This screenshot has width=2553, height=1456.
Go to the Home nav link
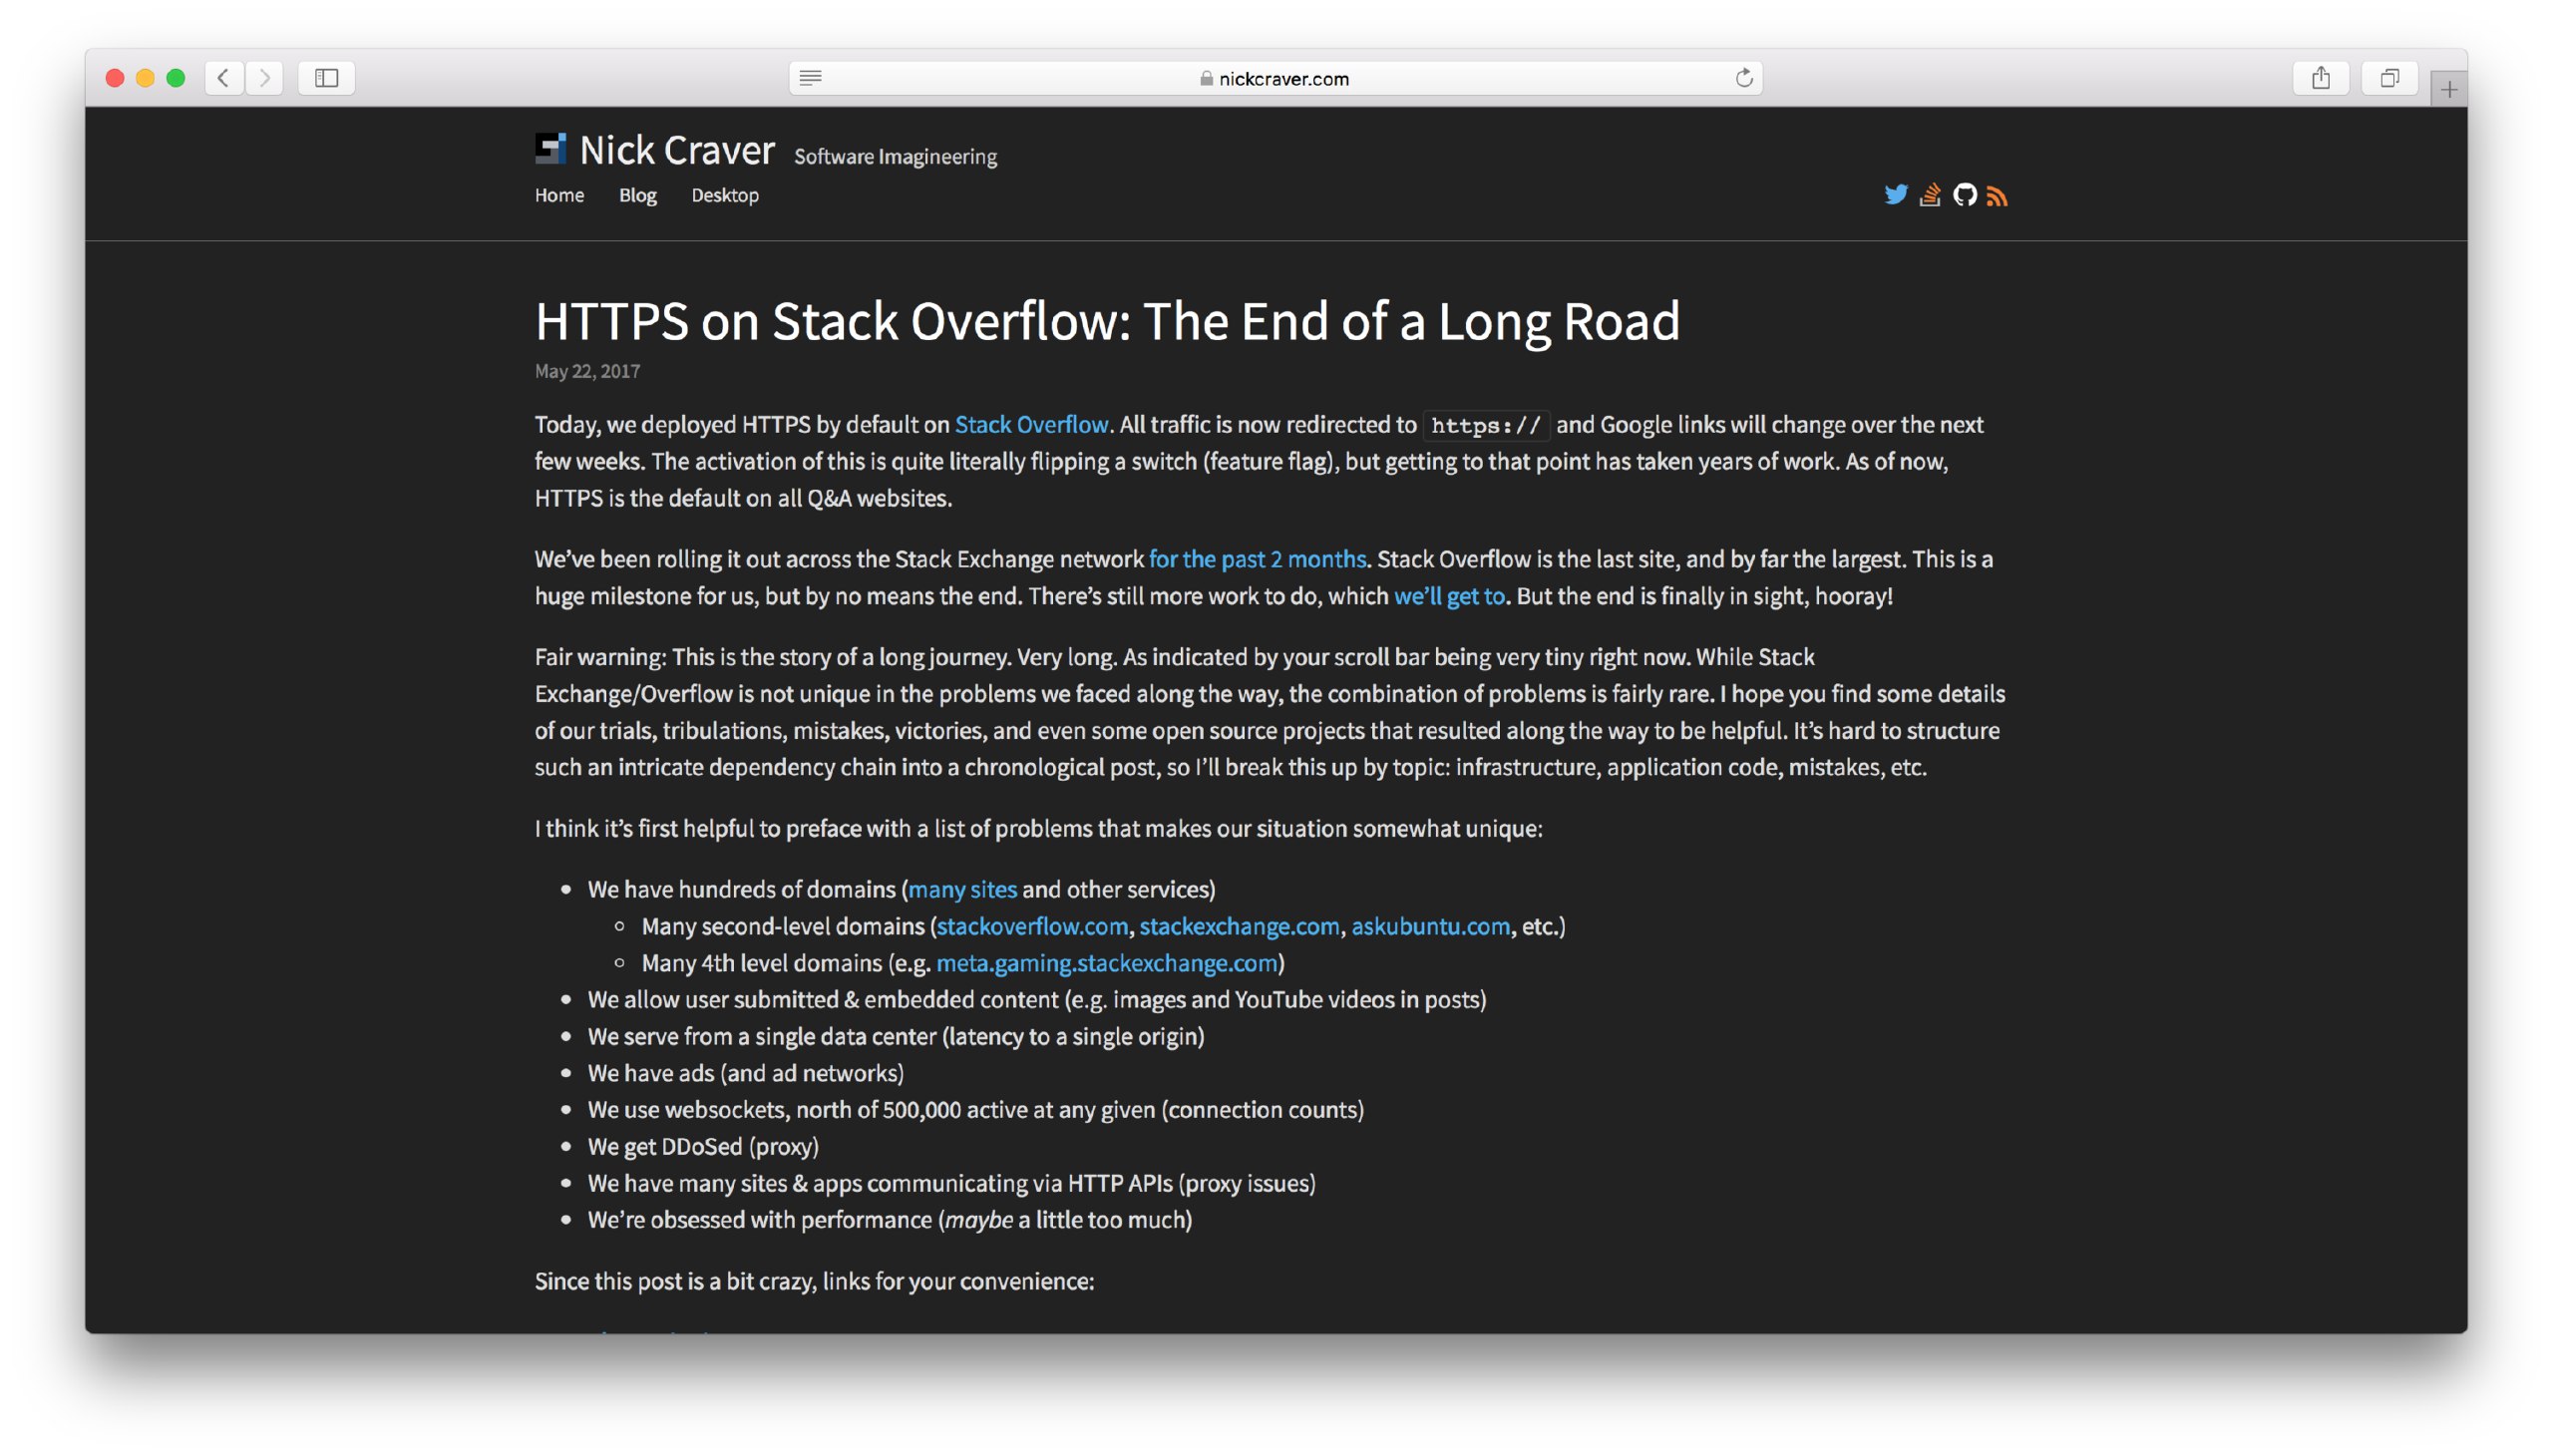click(559, 195)
